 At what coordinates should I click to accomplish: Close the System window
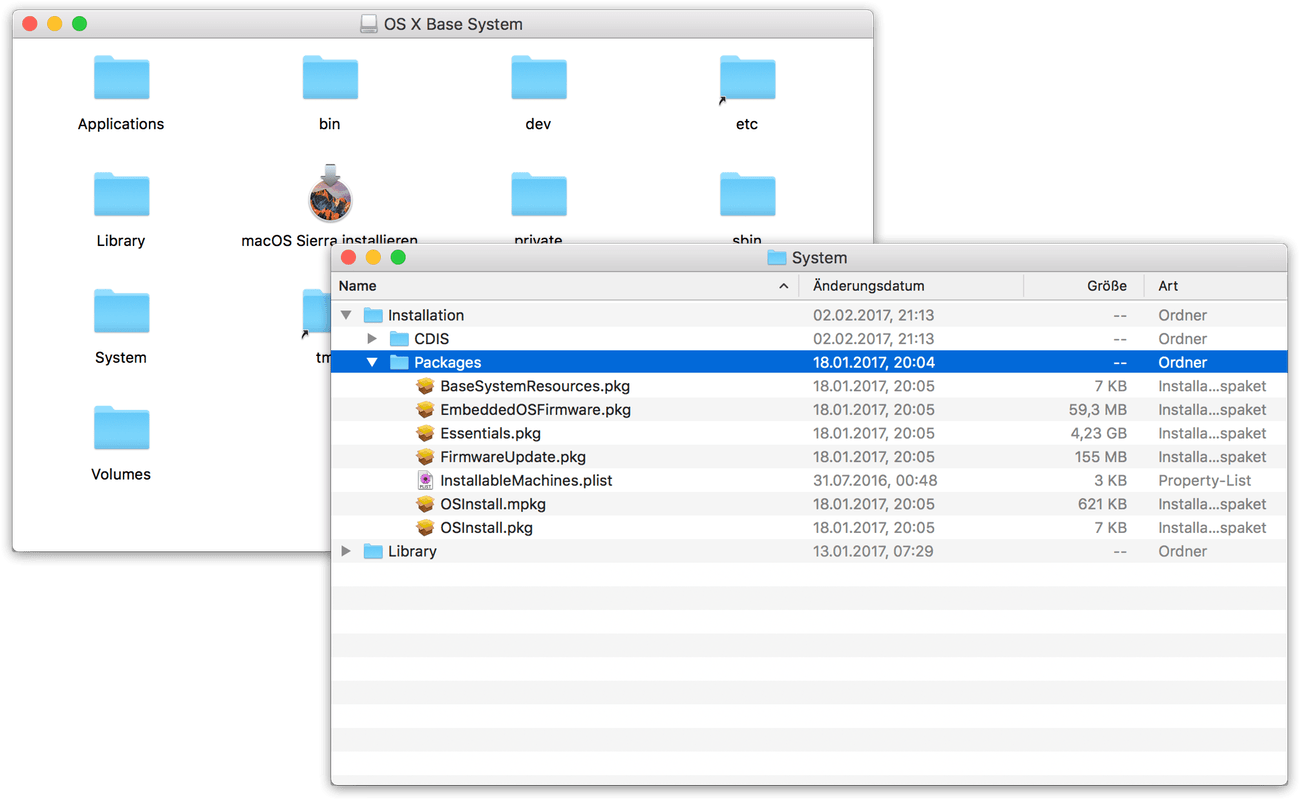click(x=349, y=258)
